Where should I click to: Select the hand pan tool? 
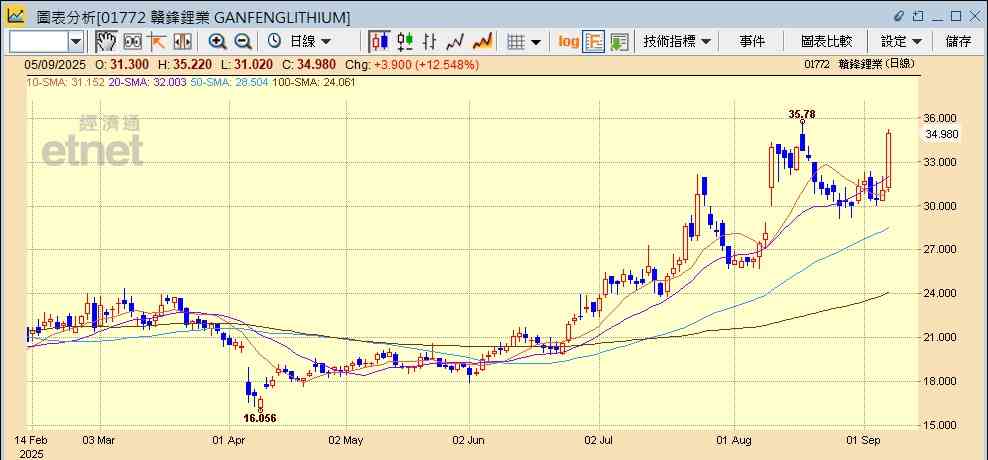pyautogui.click(x=106, y=42)
